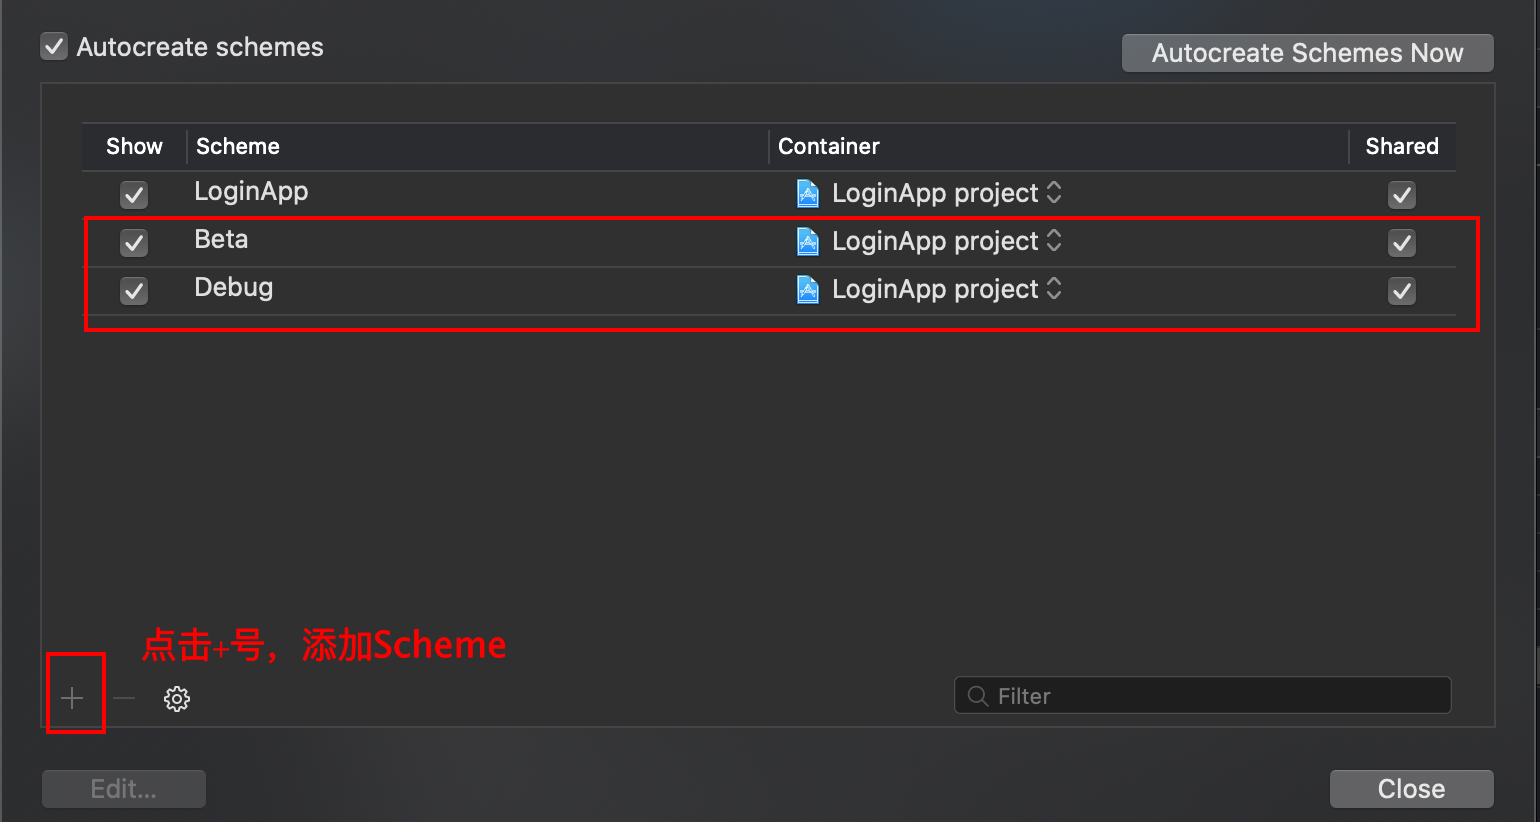This screenshot has width=1540, height=822.
Task: Click the Close button
Action: click(x=1412, y=789)
